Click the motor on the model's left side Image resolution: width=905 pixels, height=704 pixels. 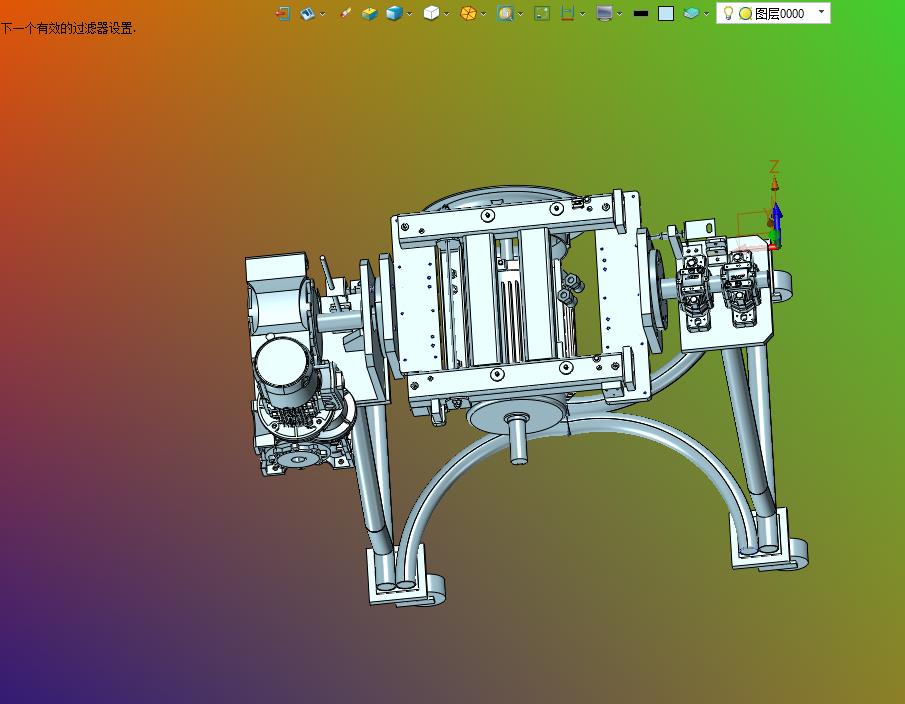pos(282,367)
